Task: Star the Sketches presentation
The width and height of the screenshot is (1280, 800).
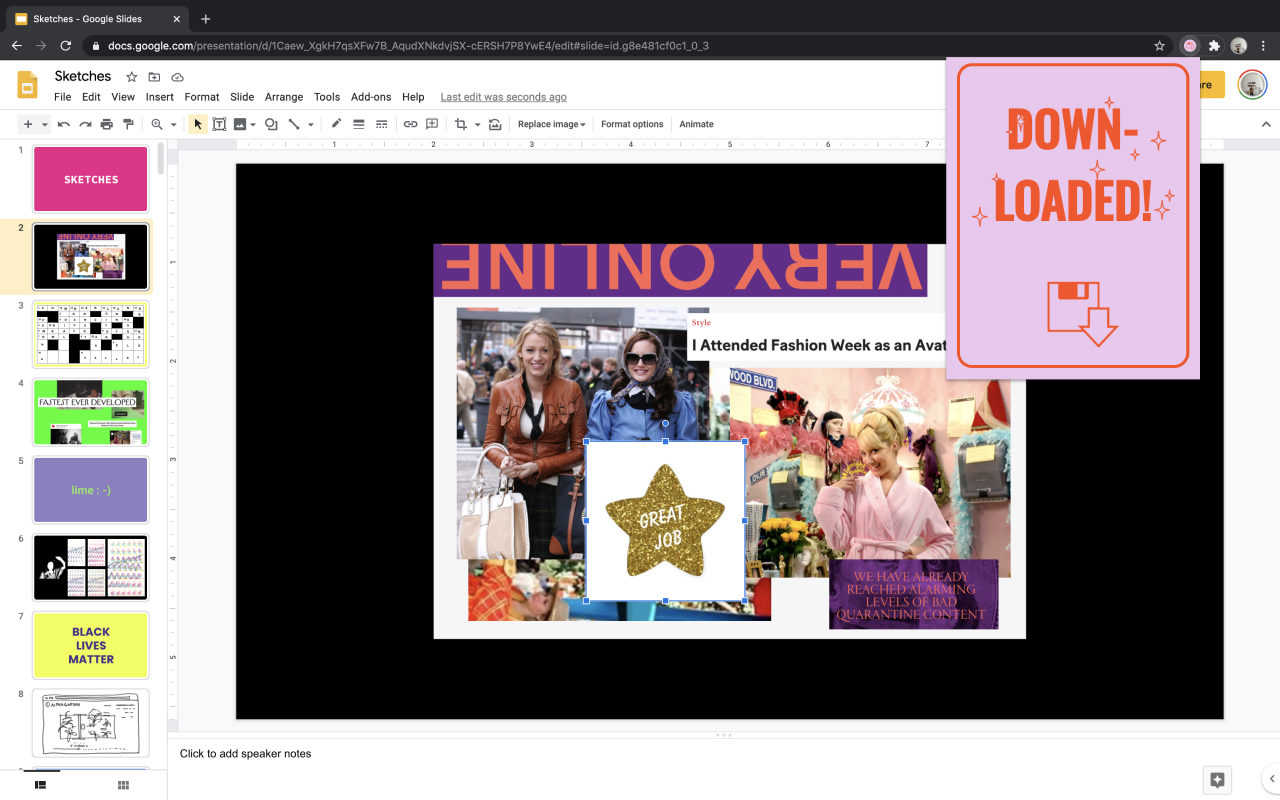Action: coord(131,76)
